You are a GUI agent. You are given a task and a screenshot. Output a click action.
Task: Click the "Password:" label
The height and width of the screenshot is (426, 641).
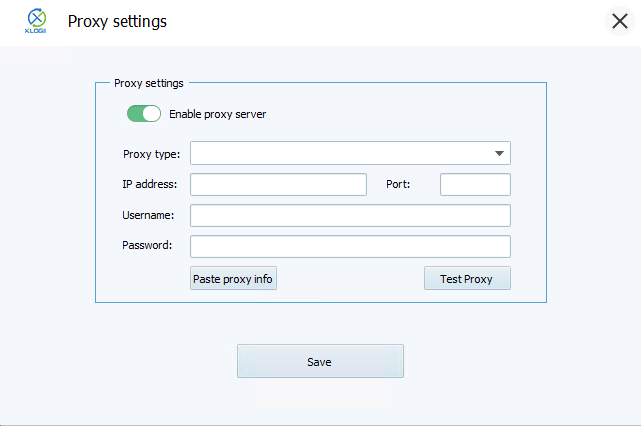click(x=147, y=245)
